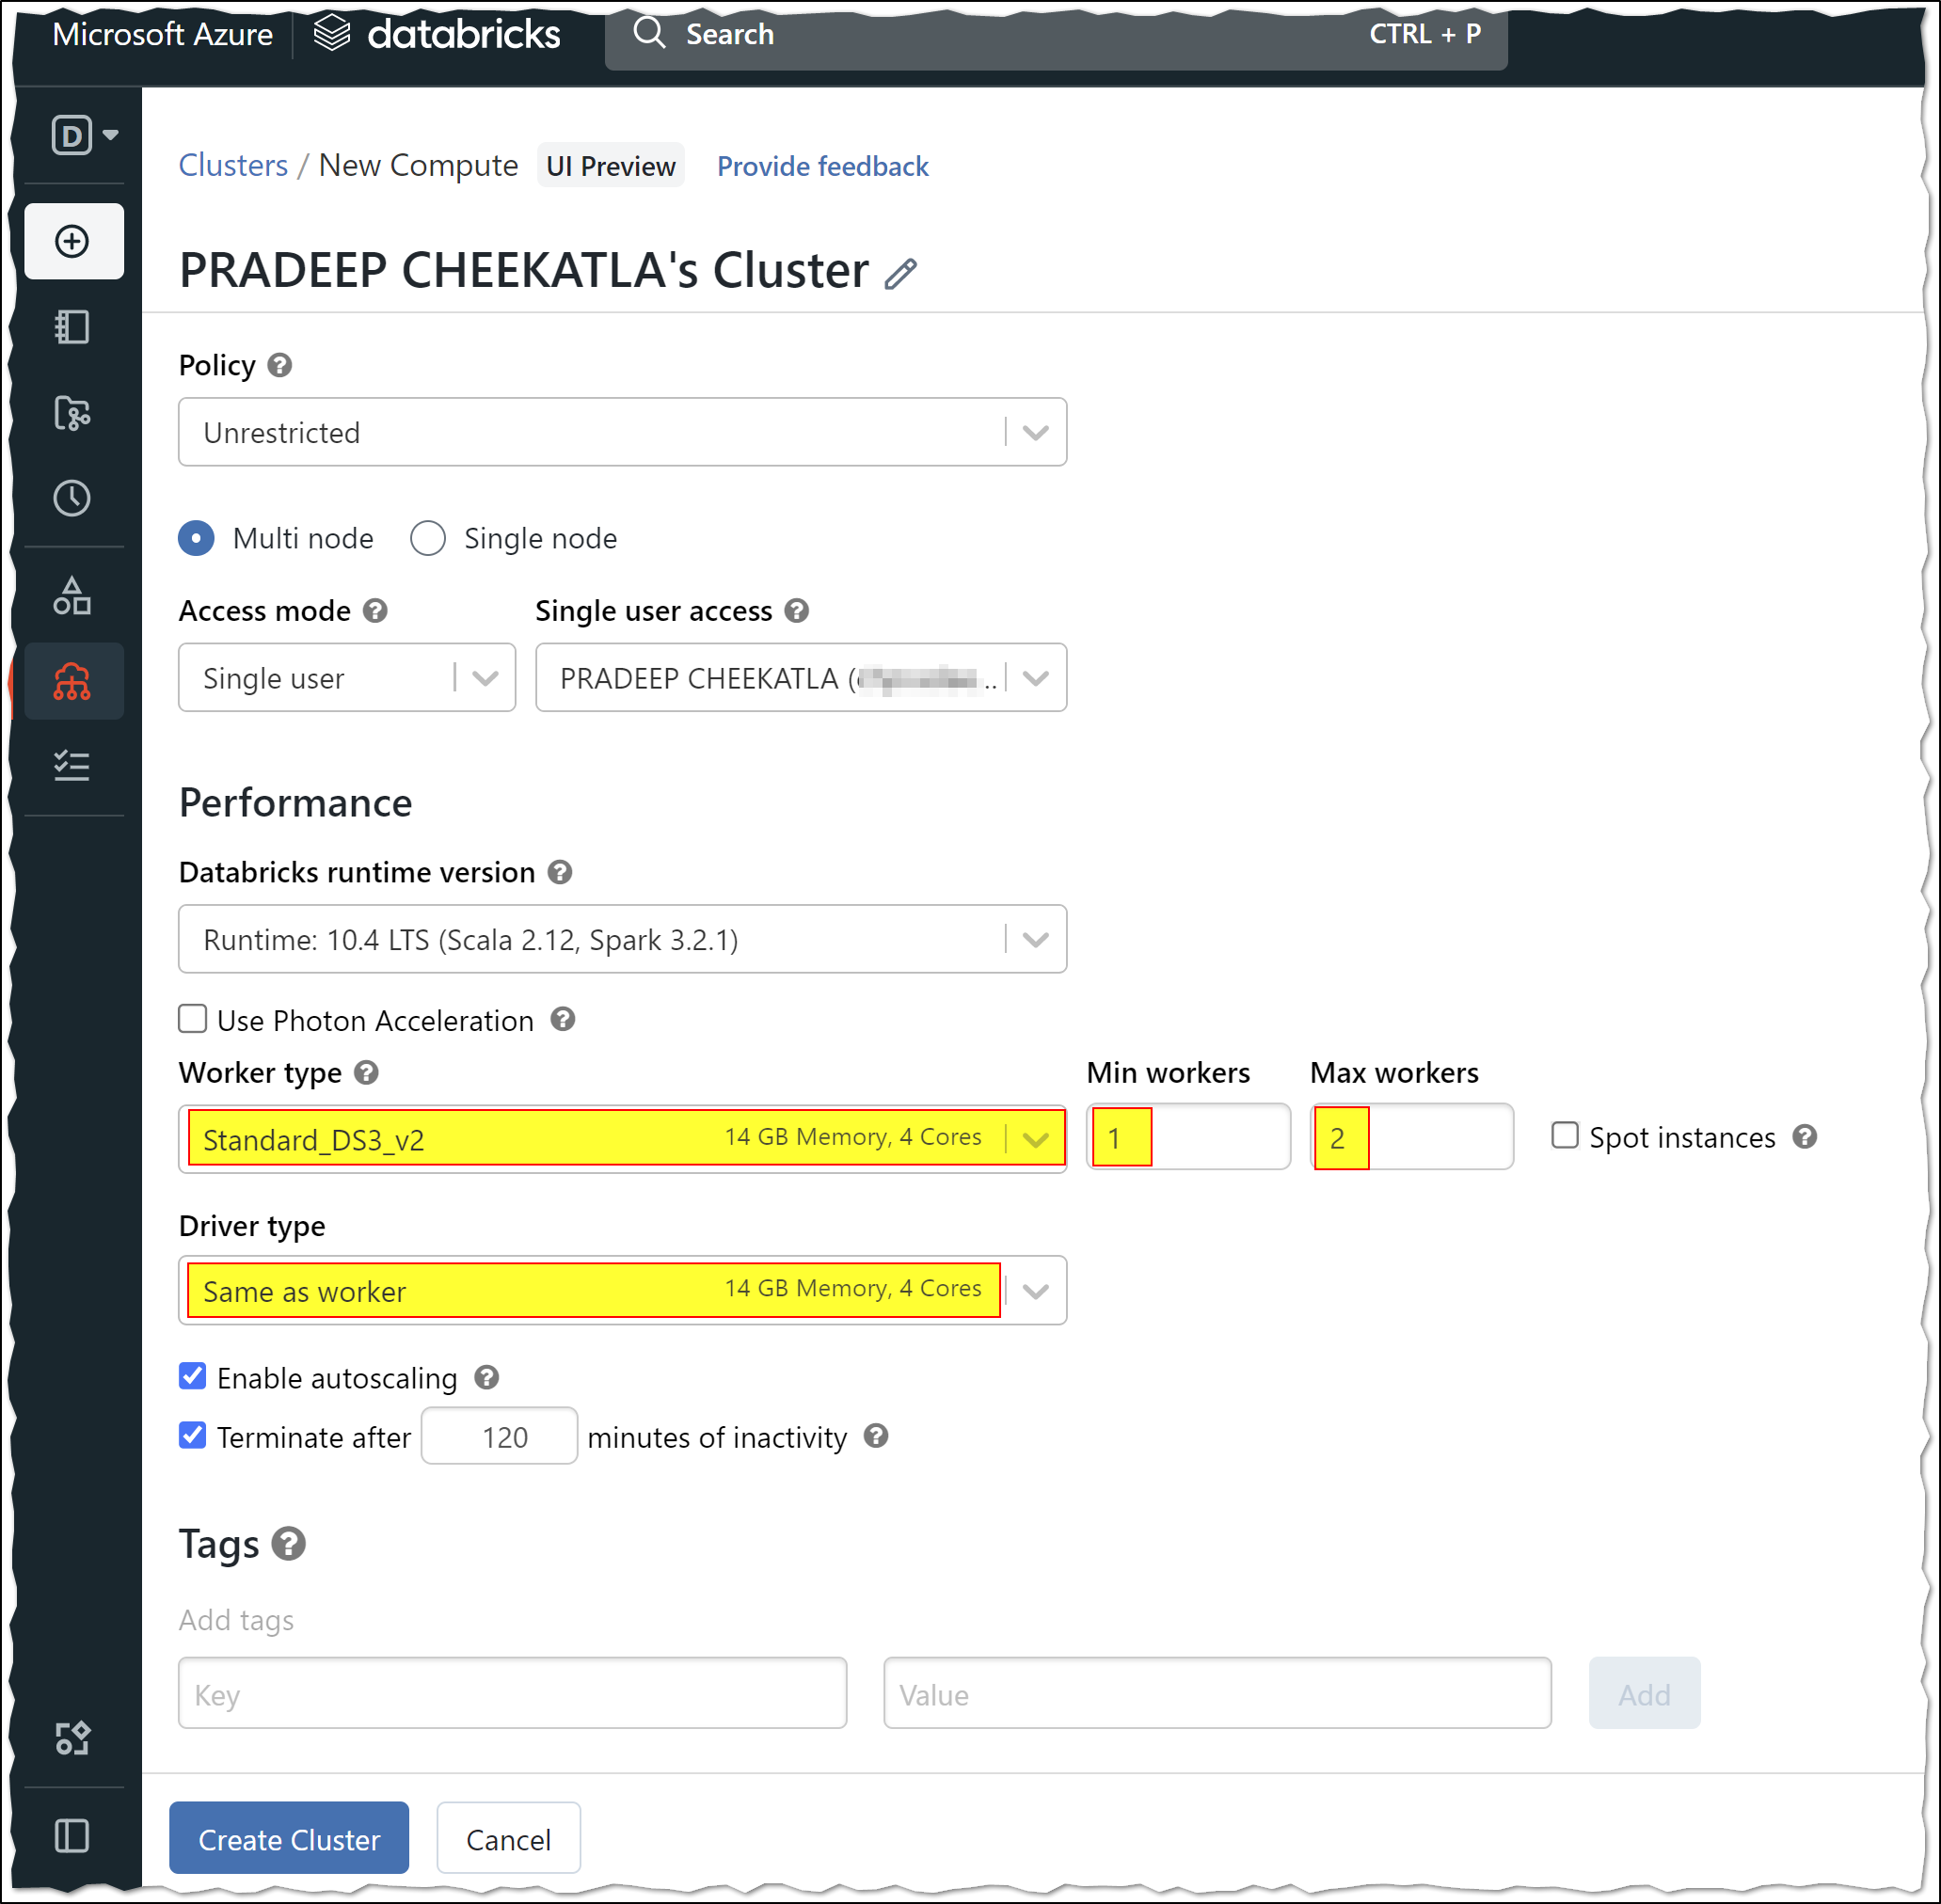
Task: Go to Clusters breadcrumb link
Action: tap(233, 166)
